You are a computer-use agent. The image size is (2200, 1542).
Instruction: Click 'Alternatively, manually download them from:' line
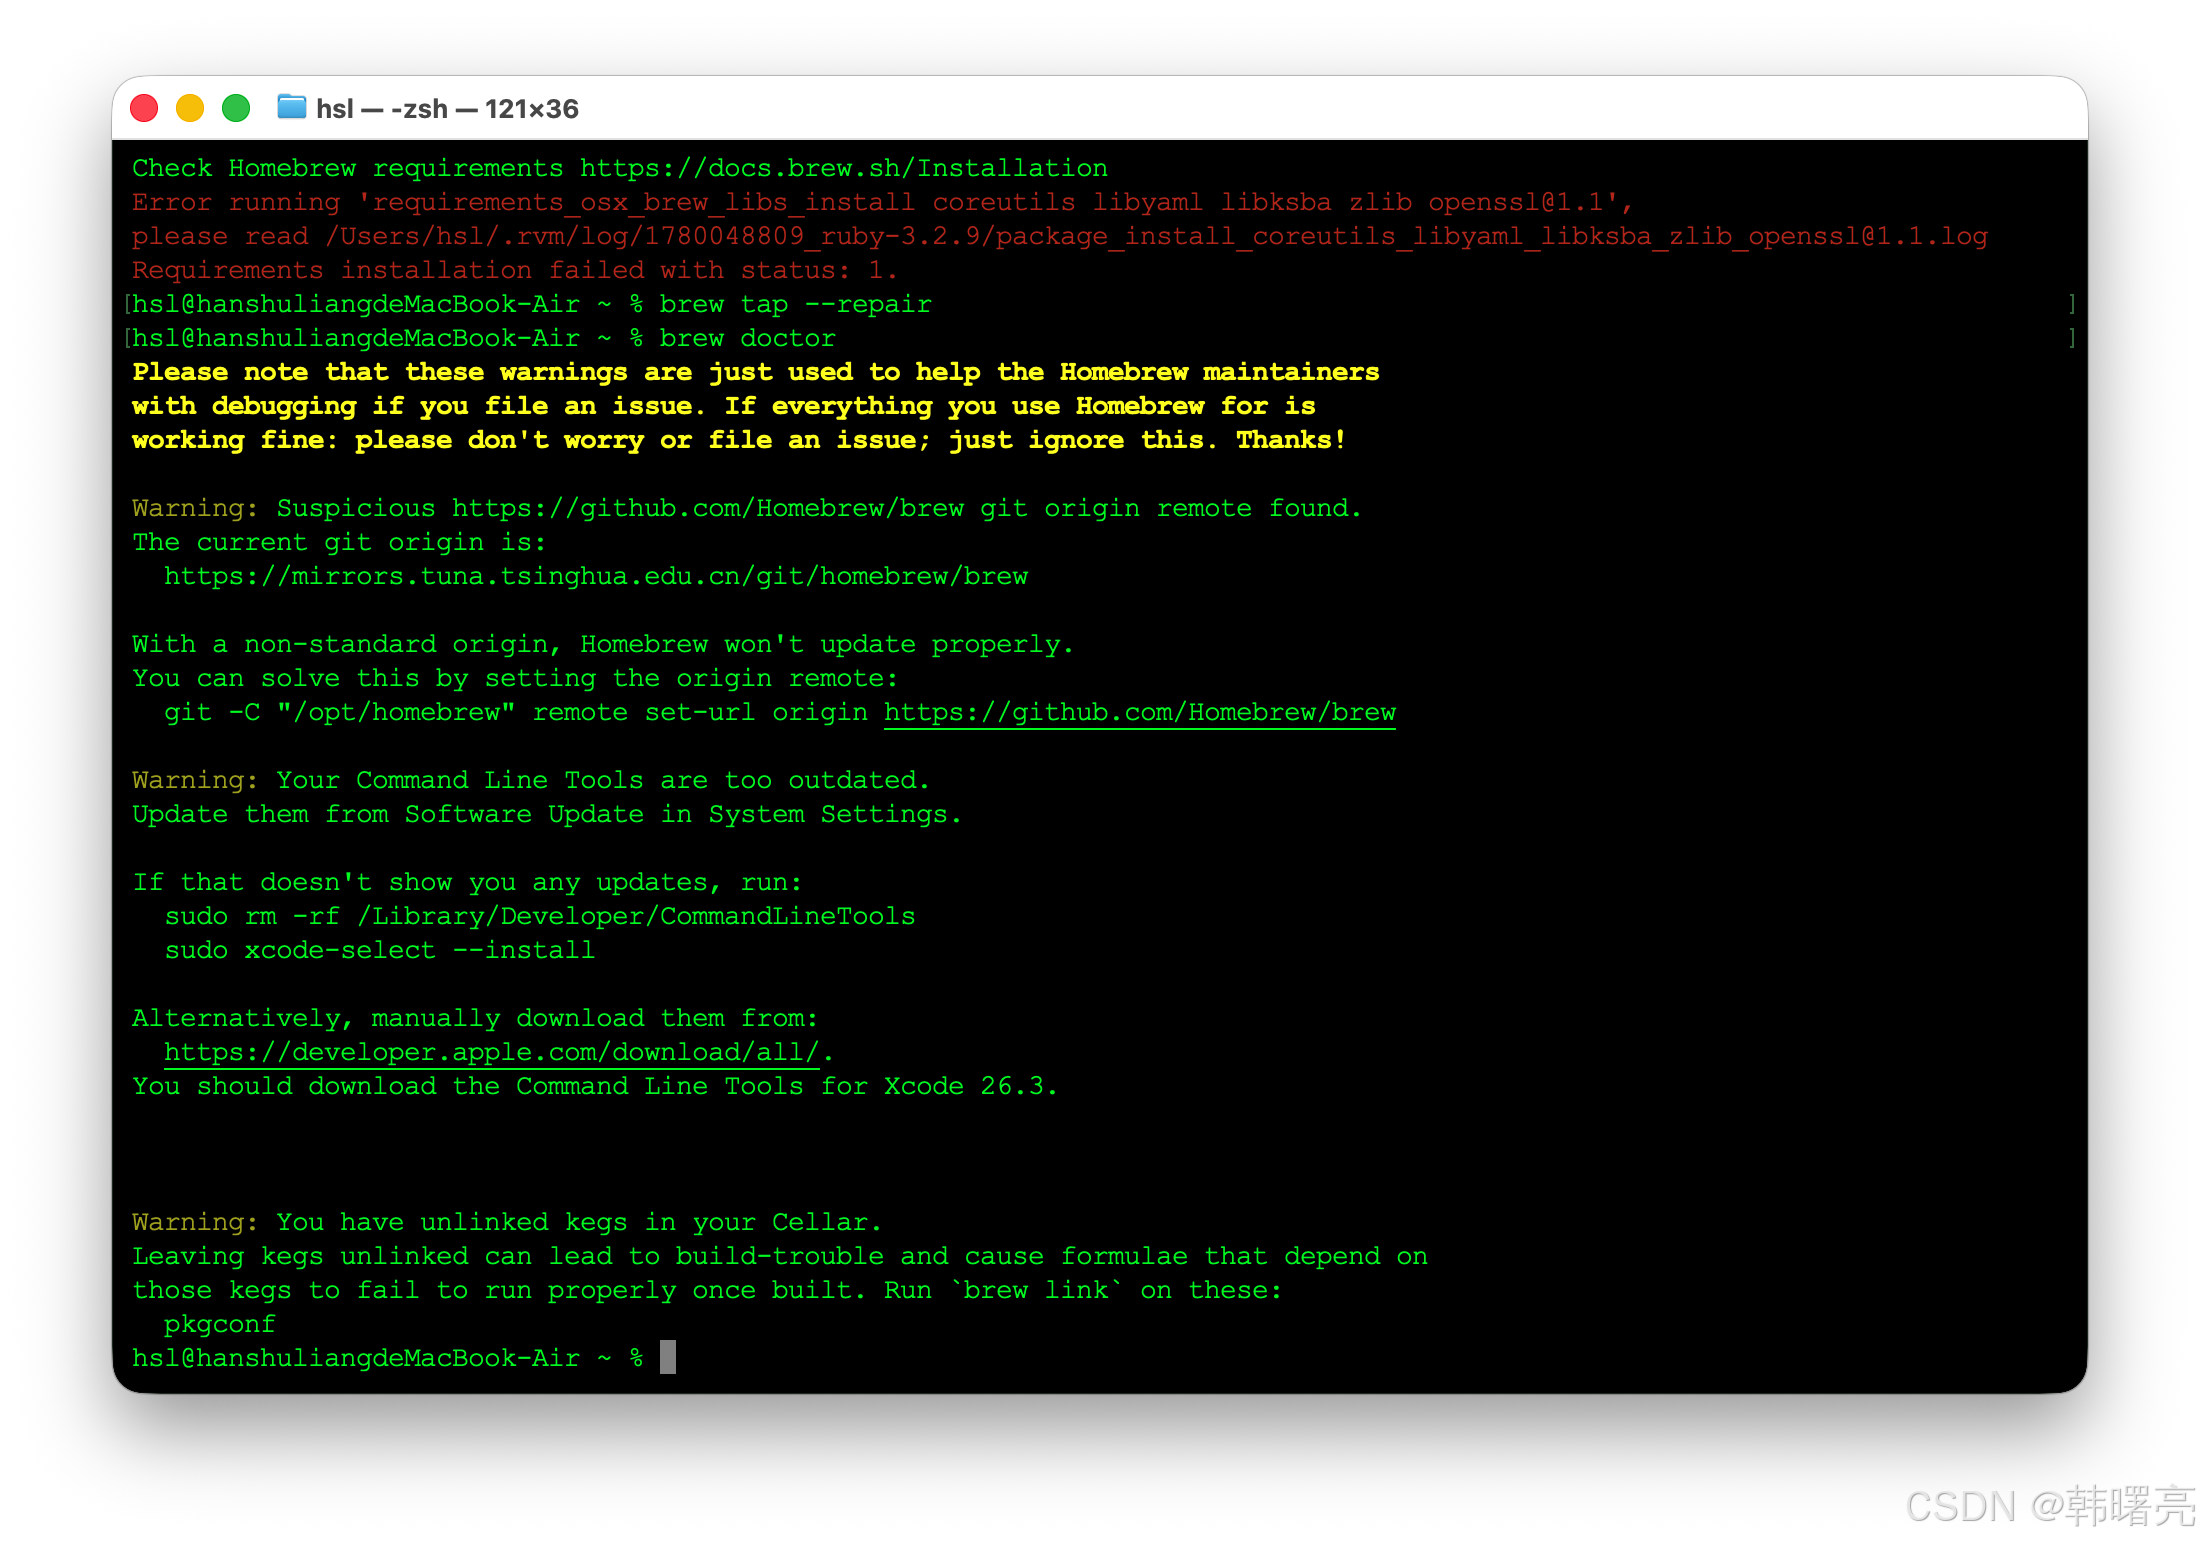click(x=475, y=1018)
